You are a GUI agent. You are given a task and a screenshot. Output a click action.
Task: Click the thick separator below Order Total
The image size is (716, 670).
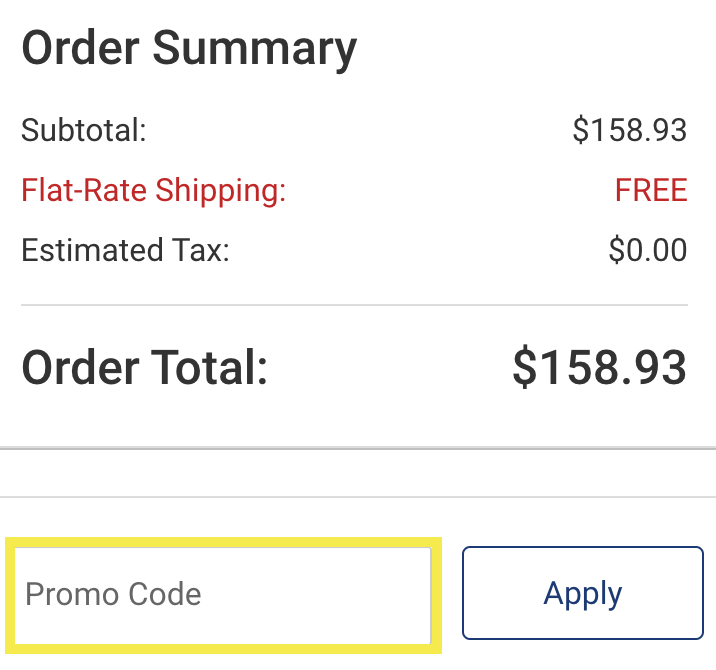[x=358, y=447]
